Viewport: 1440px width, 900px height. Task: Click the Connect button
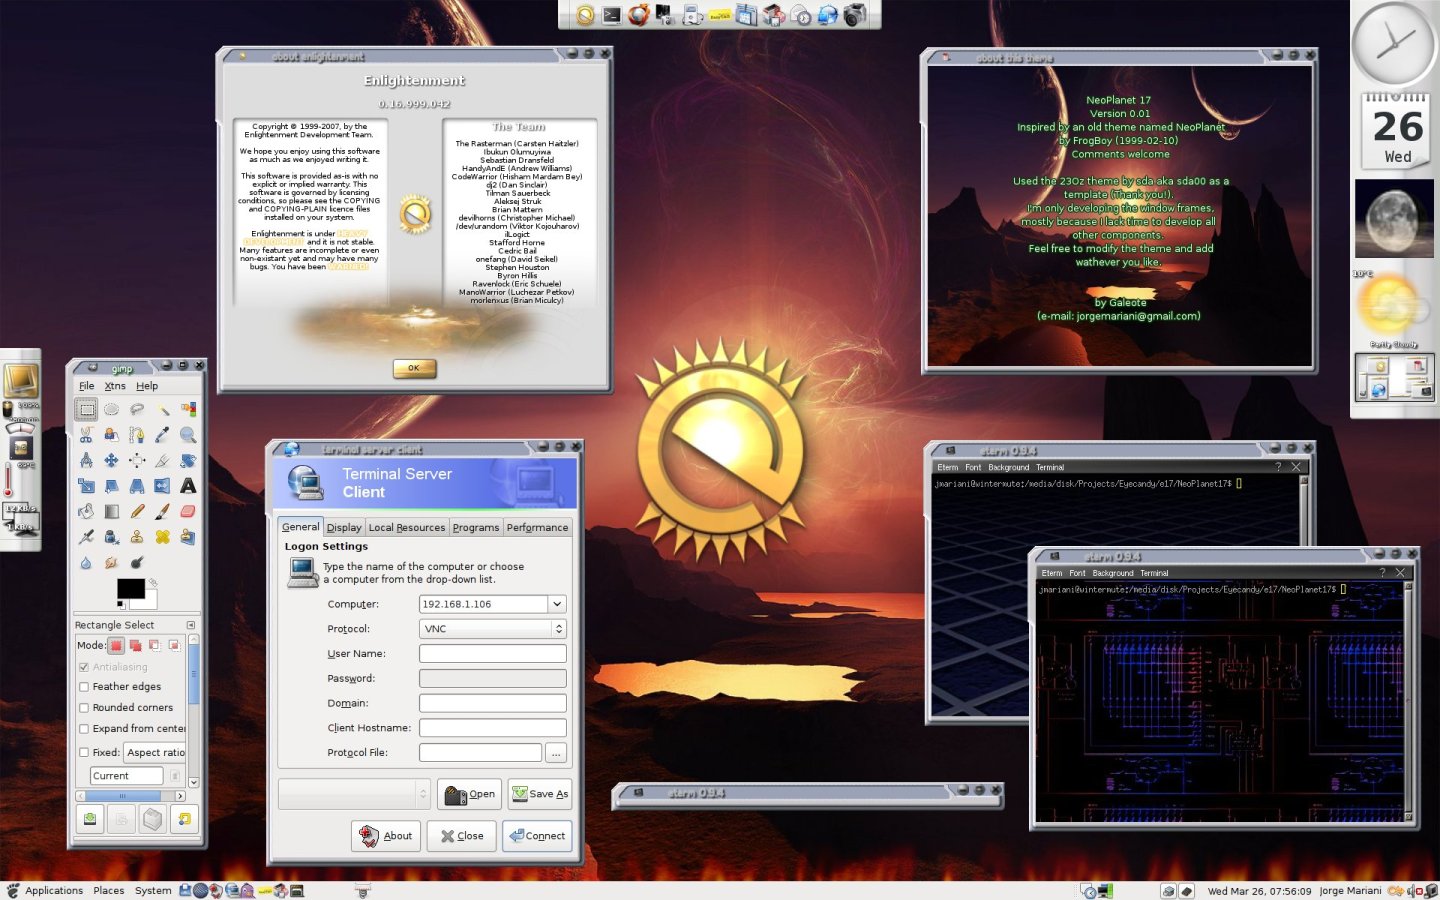click(x=537, y=836)
